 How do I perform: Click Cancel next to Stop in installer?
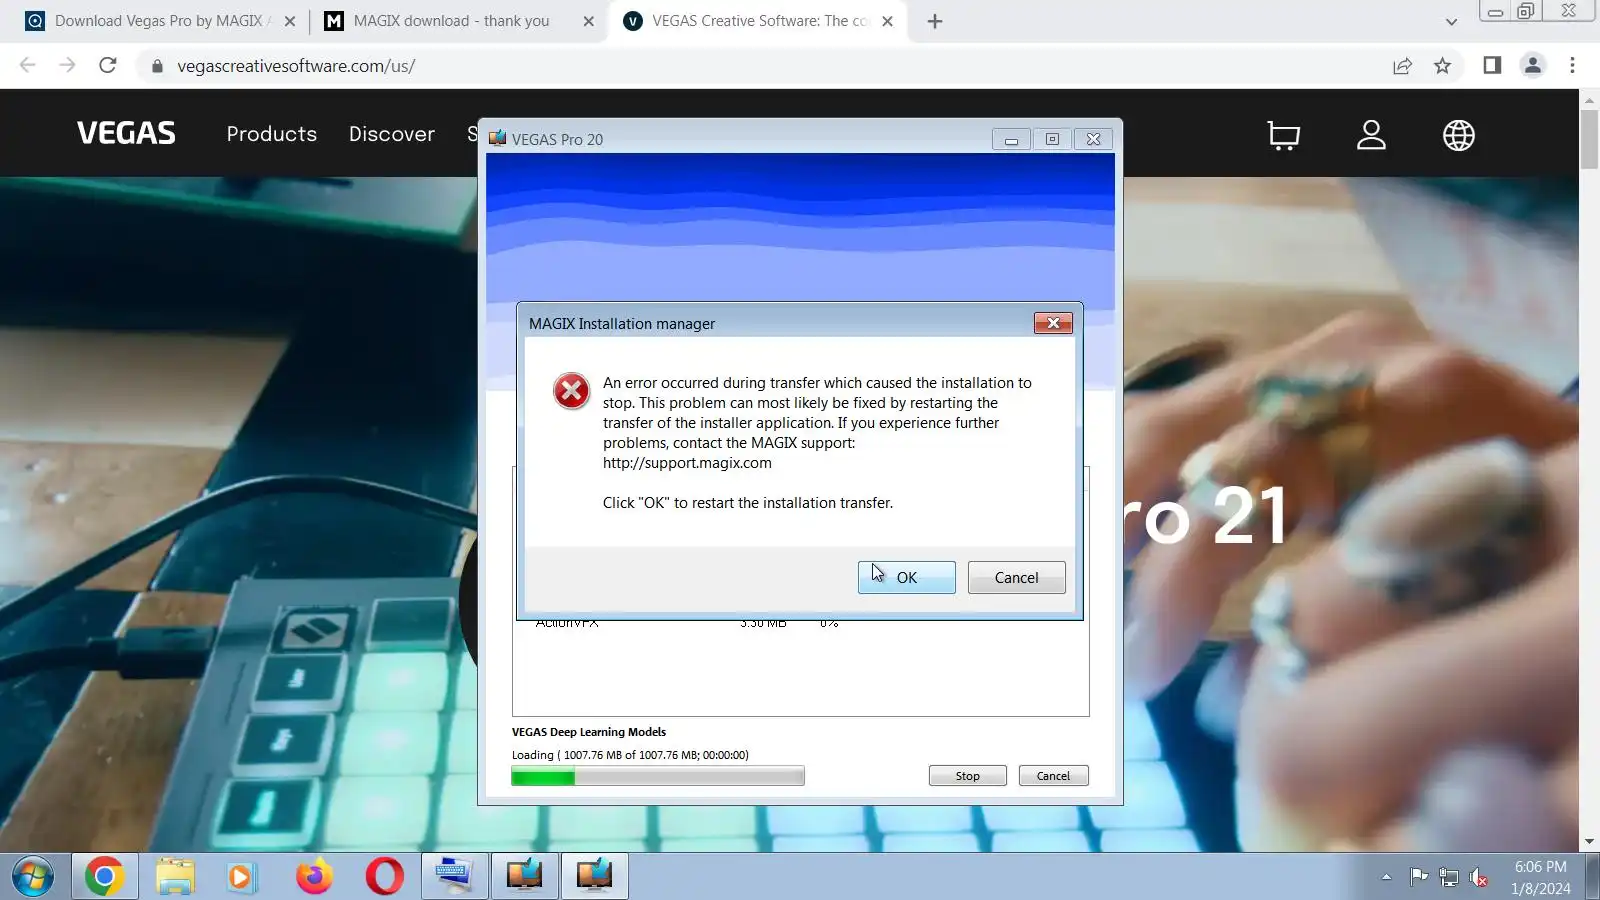click(1053, 776)
